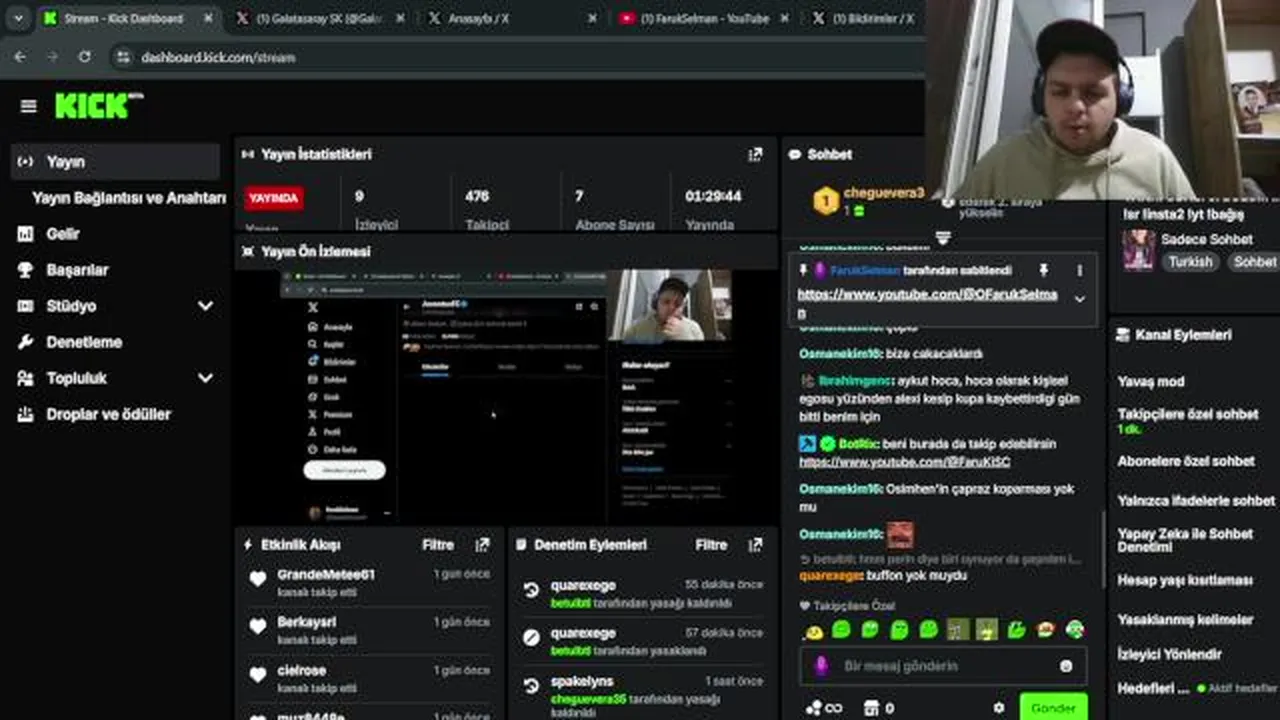Click the unban icon of the 55 dakika önce entry
The image size is (1280, 720).
pyautogui.click(x=531, y=590)
